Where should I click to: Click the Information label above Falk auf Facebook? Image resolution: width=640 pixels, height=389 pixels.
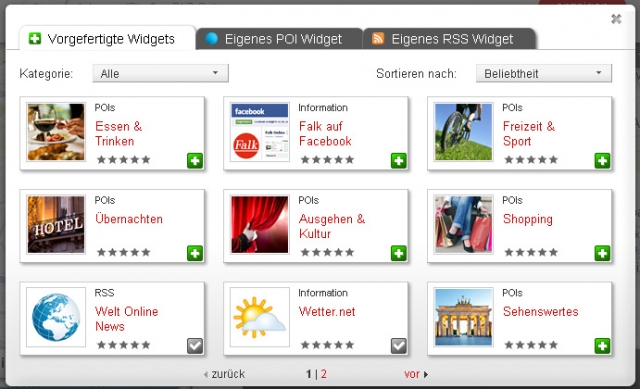[323, 107]
